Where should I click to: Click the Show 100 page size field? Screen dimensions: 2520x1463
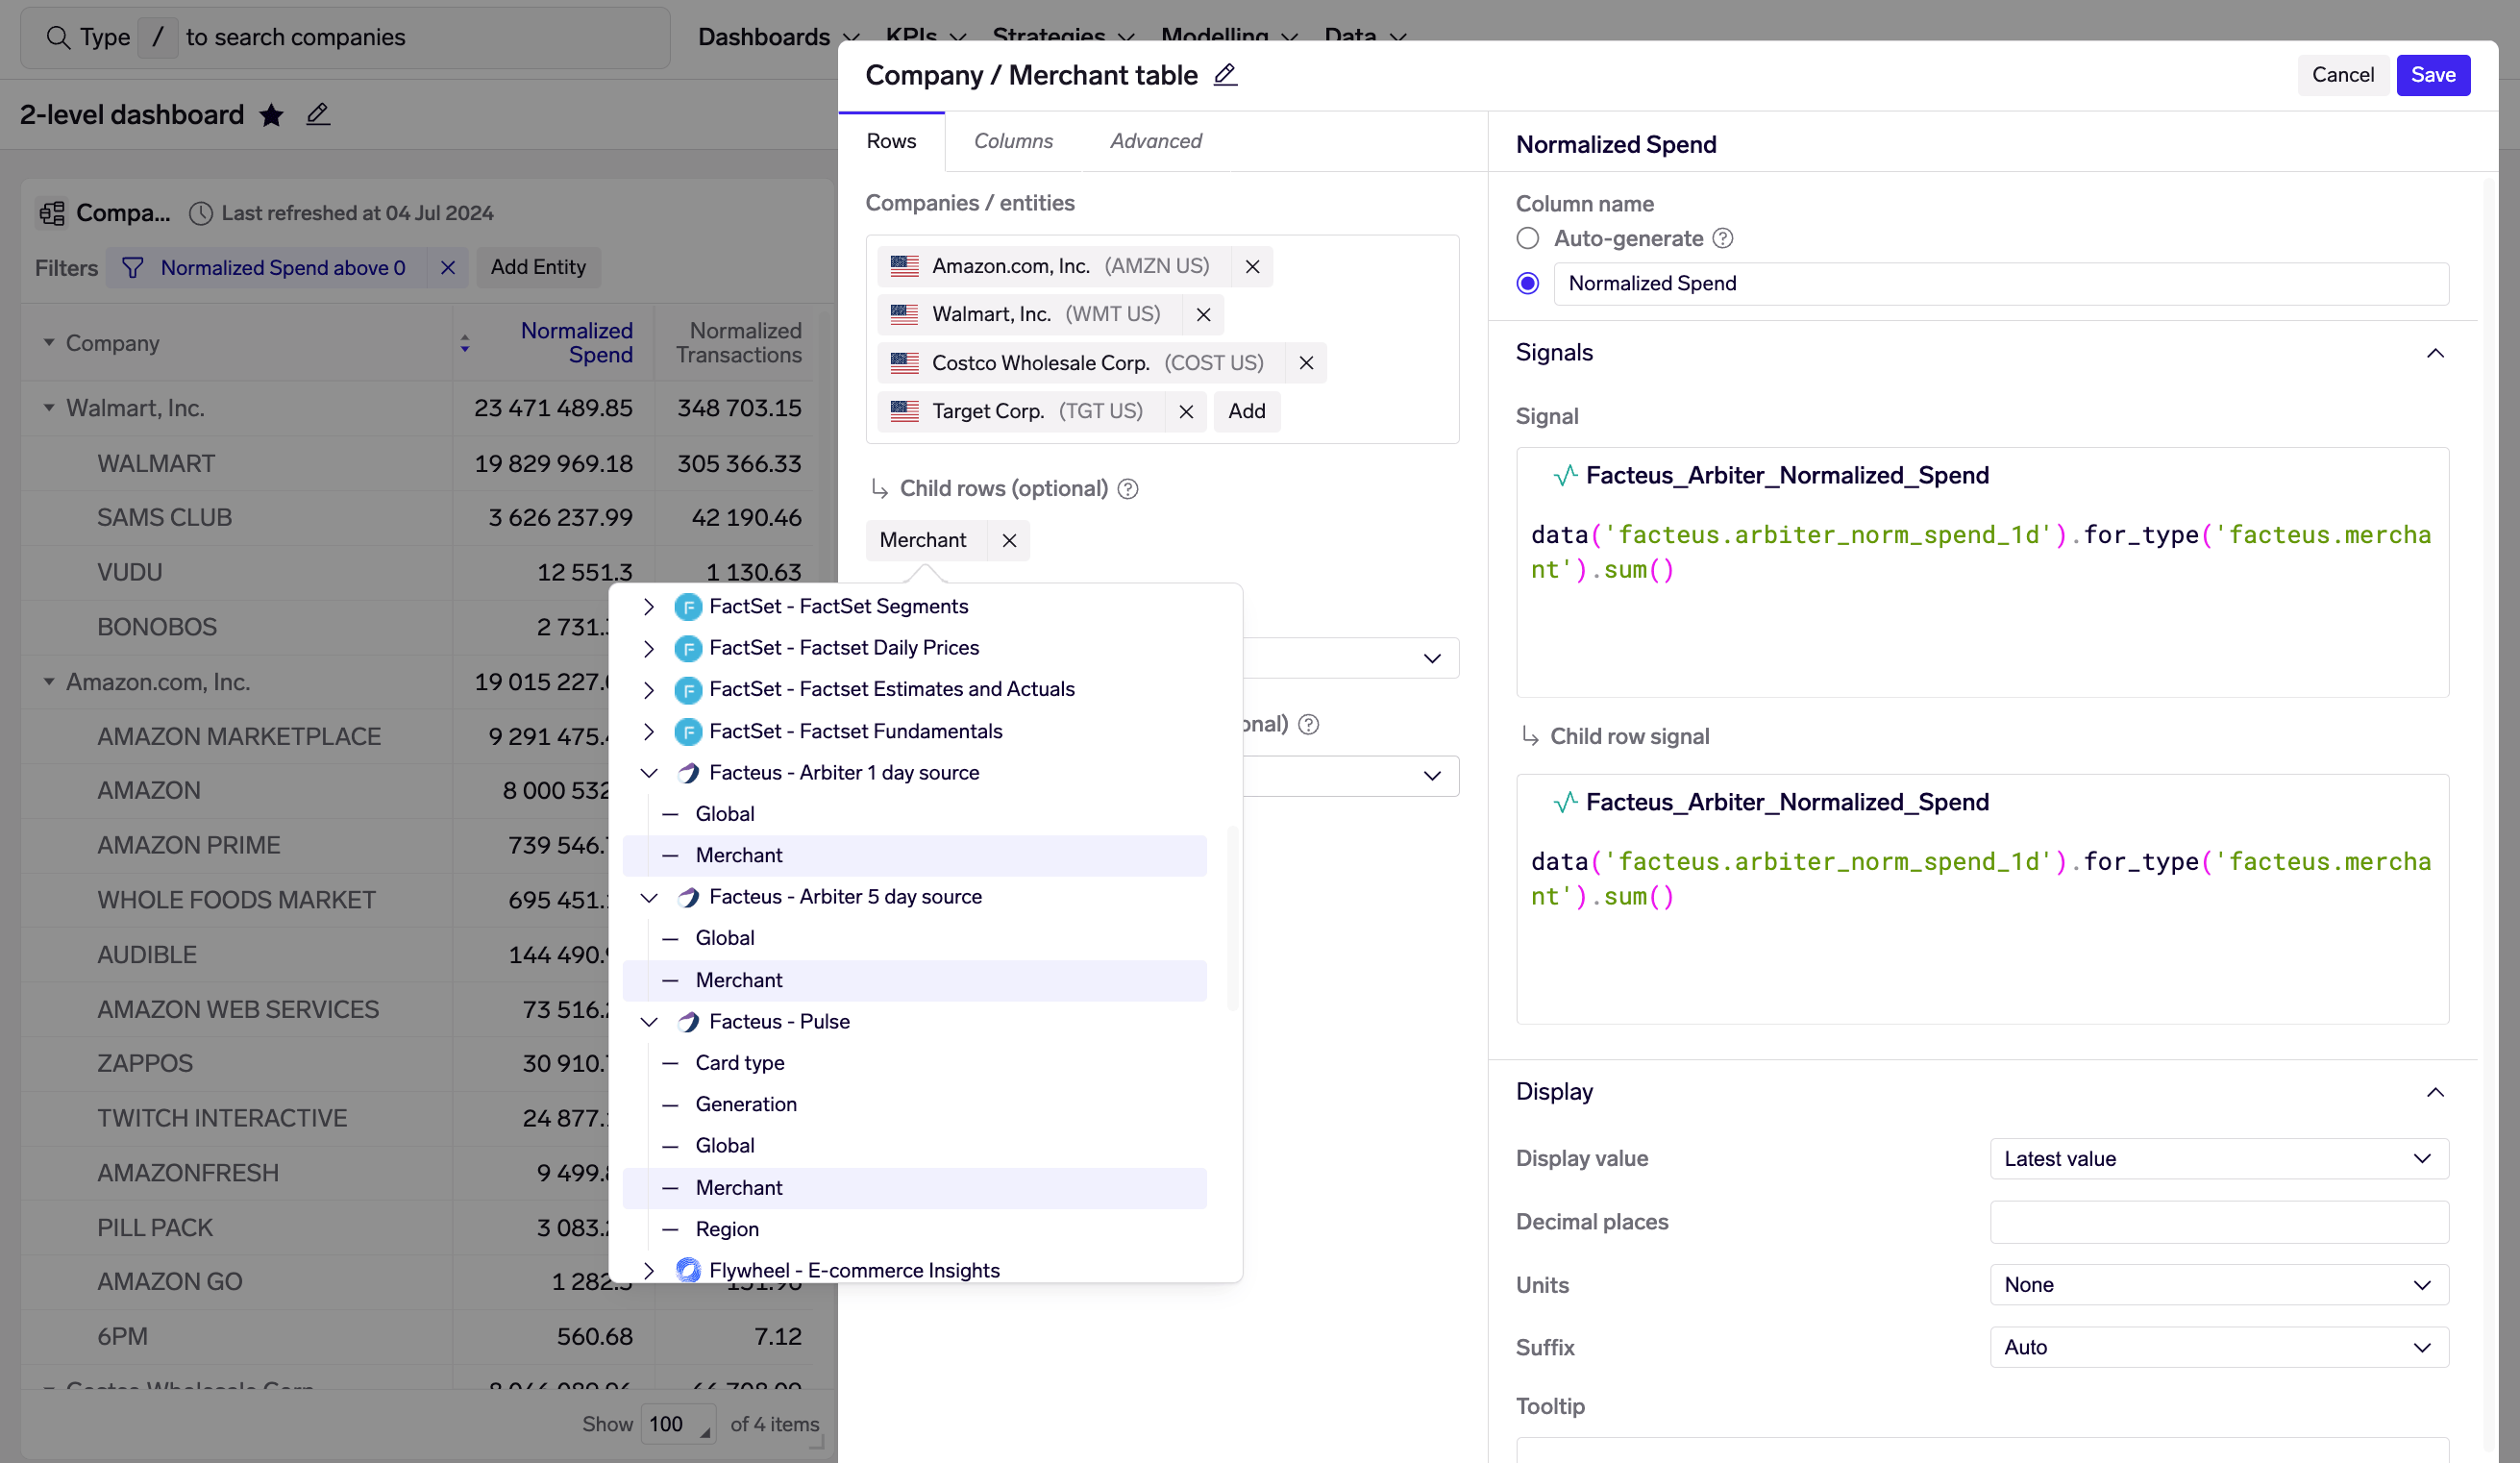[x=678, y=1424]
